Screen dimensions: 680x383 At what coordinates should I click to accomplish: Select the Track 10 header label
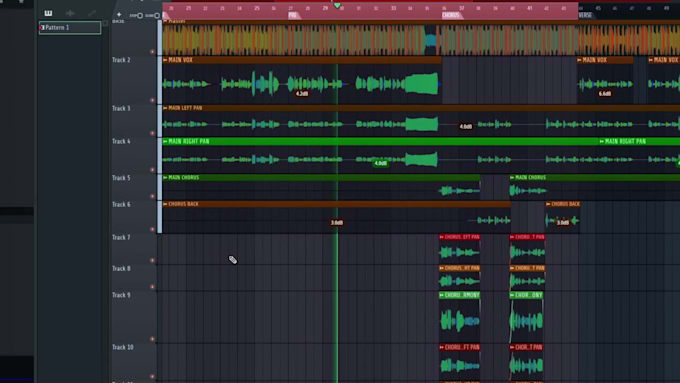[x=123, y=347]
